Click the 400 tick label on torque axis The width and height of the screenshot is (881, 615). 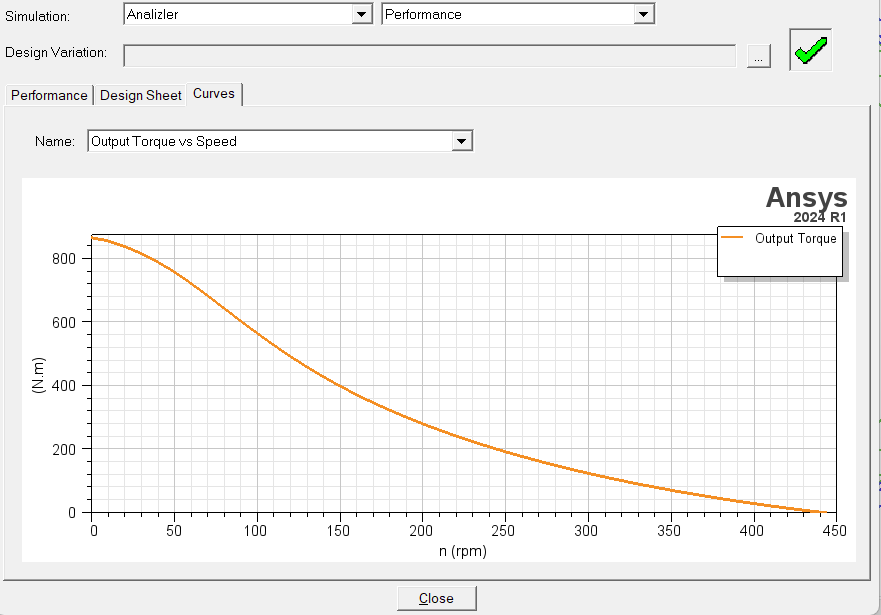click(x=66, y=385)
